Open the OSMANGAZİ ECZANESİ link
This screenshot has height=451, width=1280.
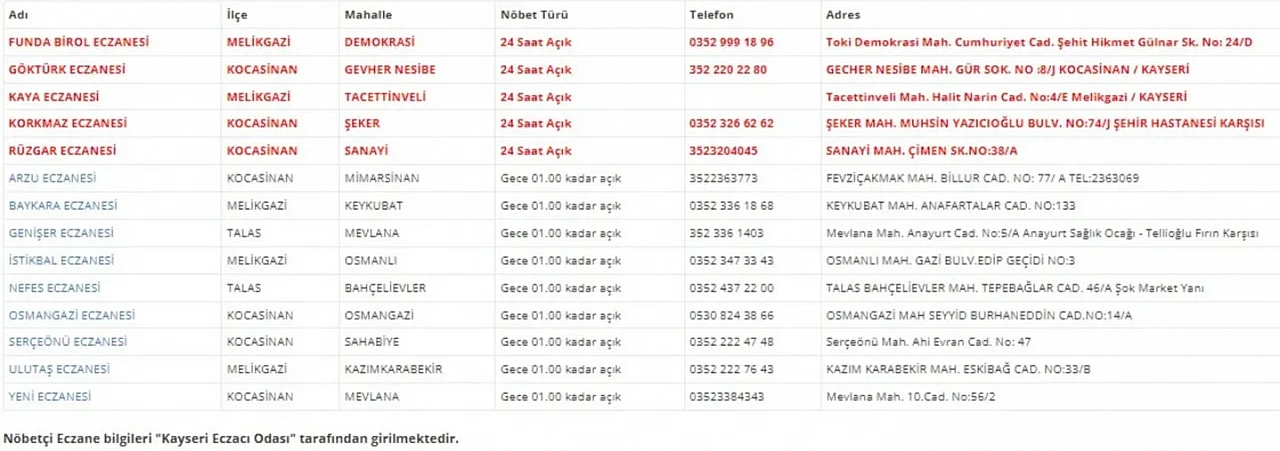click(x=71, y=315)
